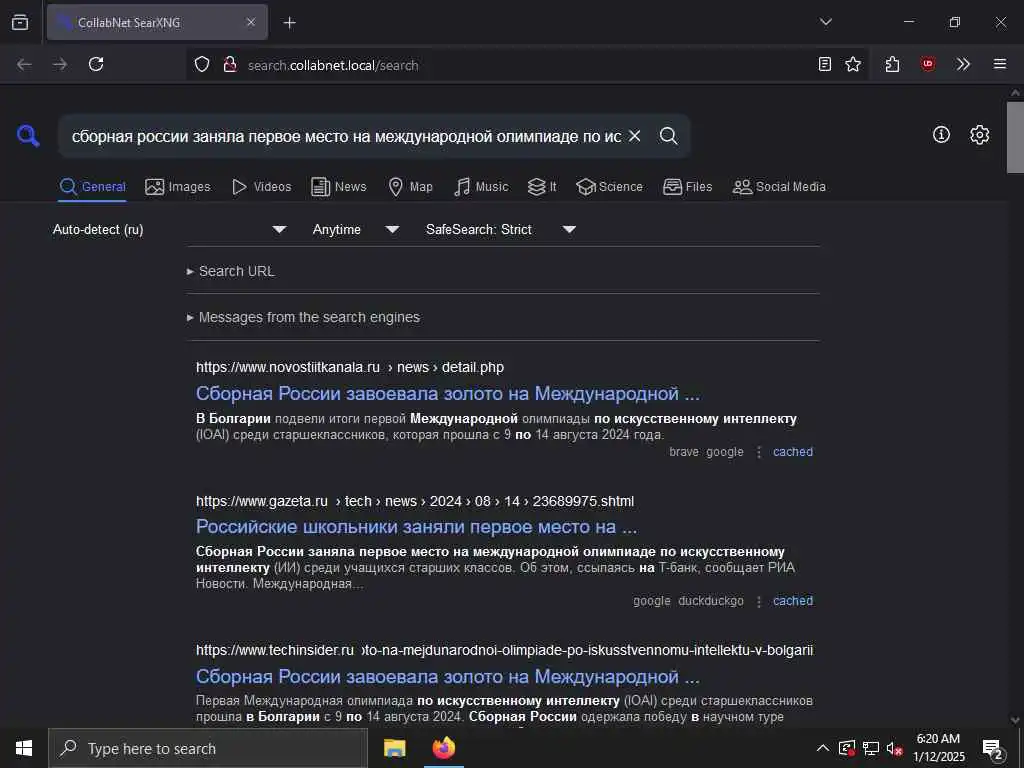
Task: Switch to Files search tab
Action: (687, 187)
